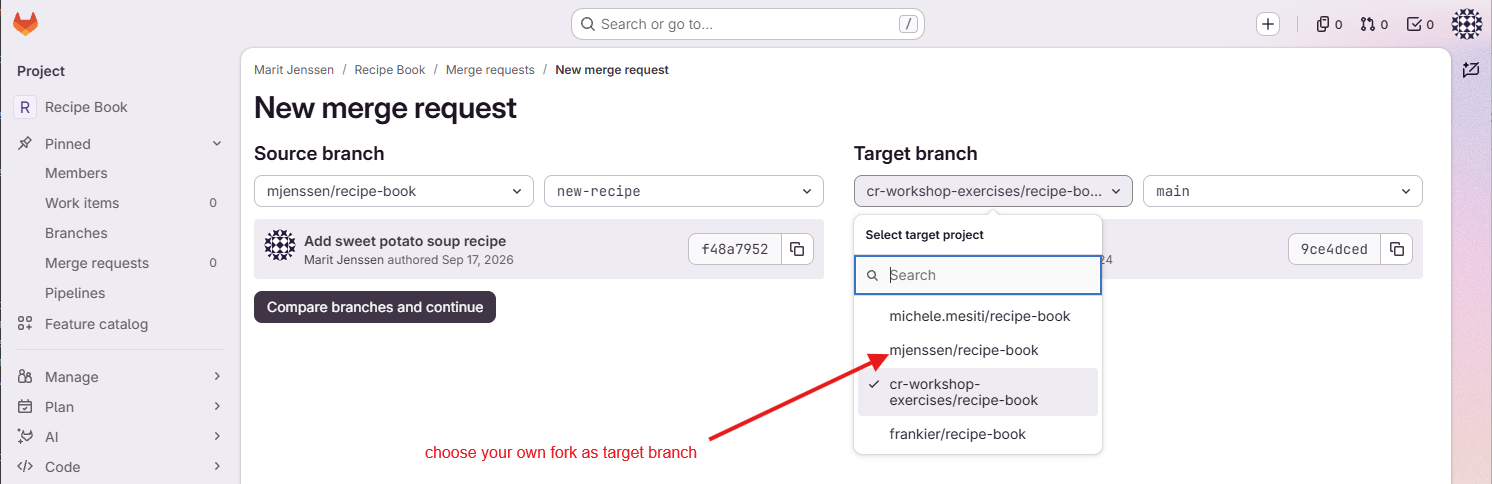Open the create new plus menu
The width and height of the screenshot is (1492, 484).
(x=1268, y=24)
